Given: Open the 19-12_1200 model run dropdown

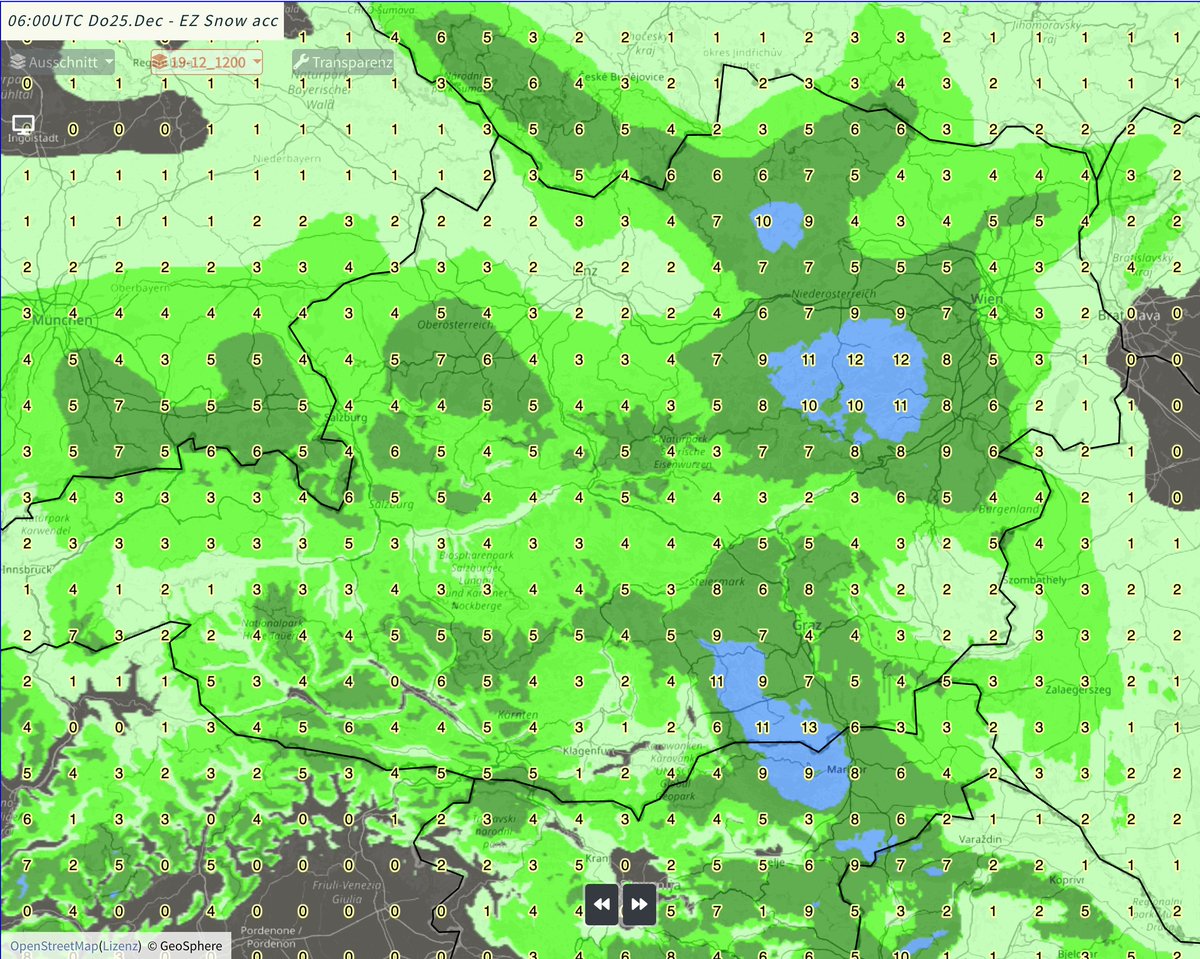Looking at the screenshot, I should click(x=207, y=62).
